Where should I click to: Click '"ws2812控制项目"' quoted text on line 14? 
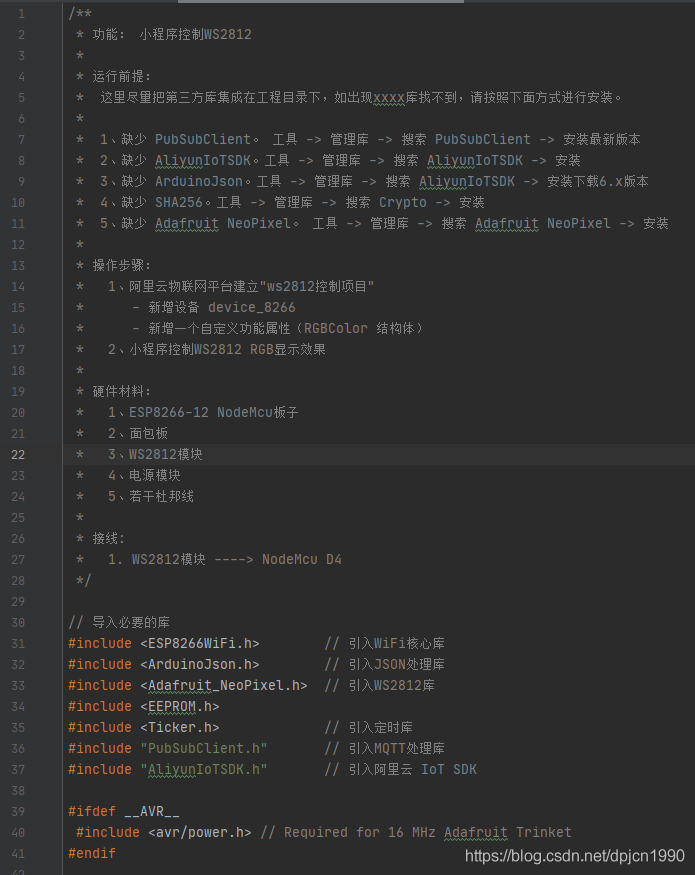(x=317, y=287)
